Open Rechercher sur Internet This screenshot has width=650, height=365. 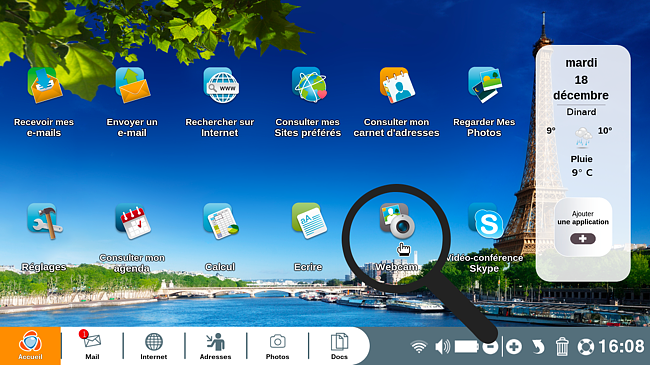(221, 85)
